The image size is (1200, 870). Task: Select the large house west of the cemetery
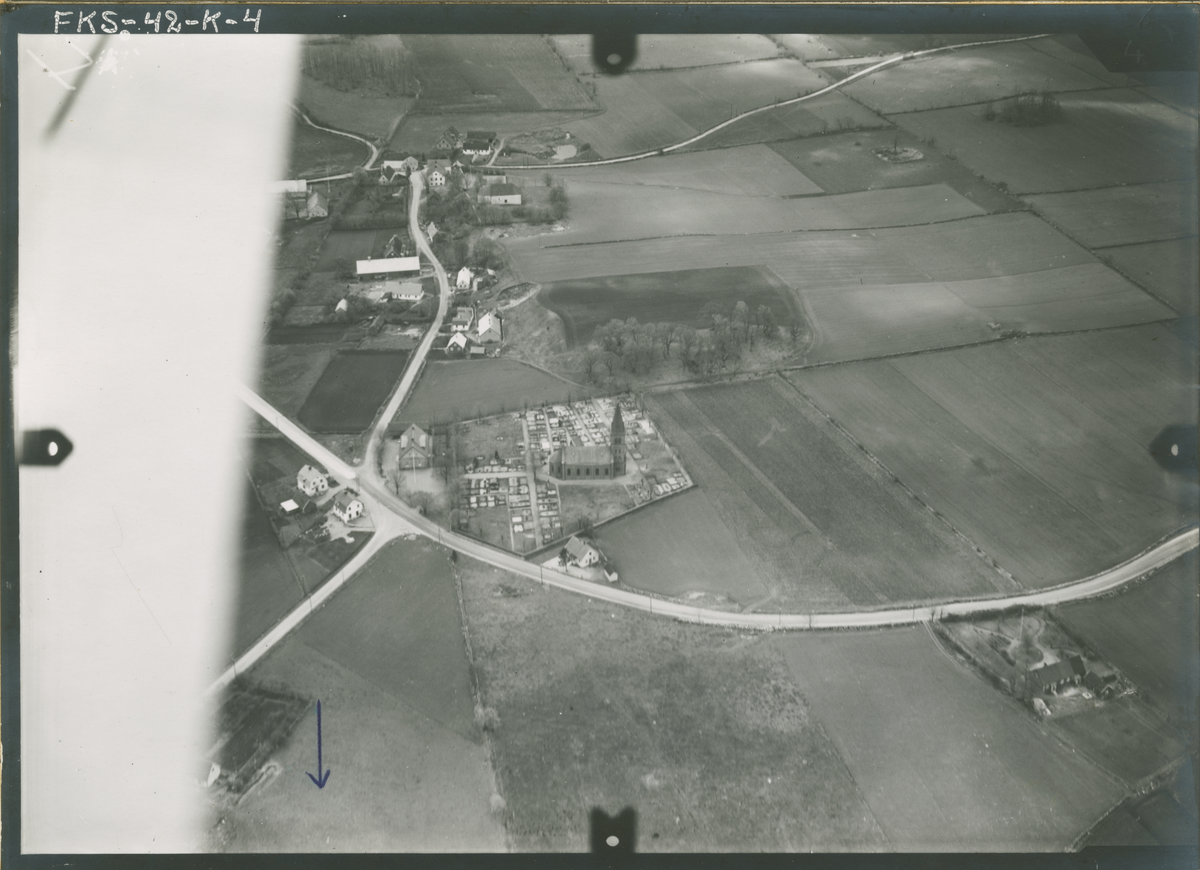click(x=415, y=446)
